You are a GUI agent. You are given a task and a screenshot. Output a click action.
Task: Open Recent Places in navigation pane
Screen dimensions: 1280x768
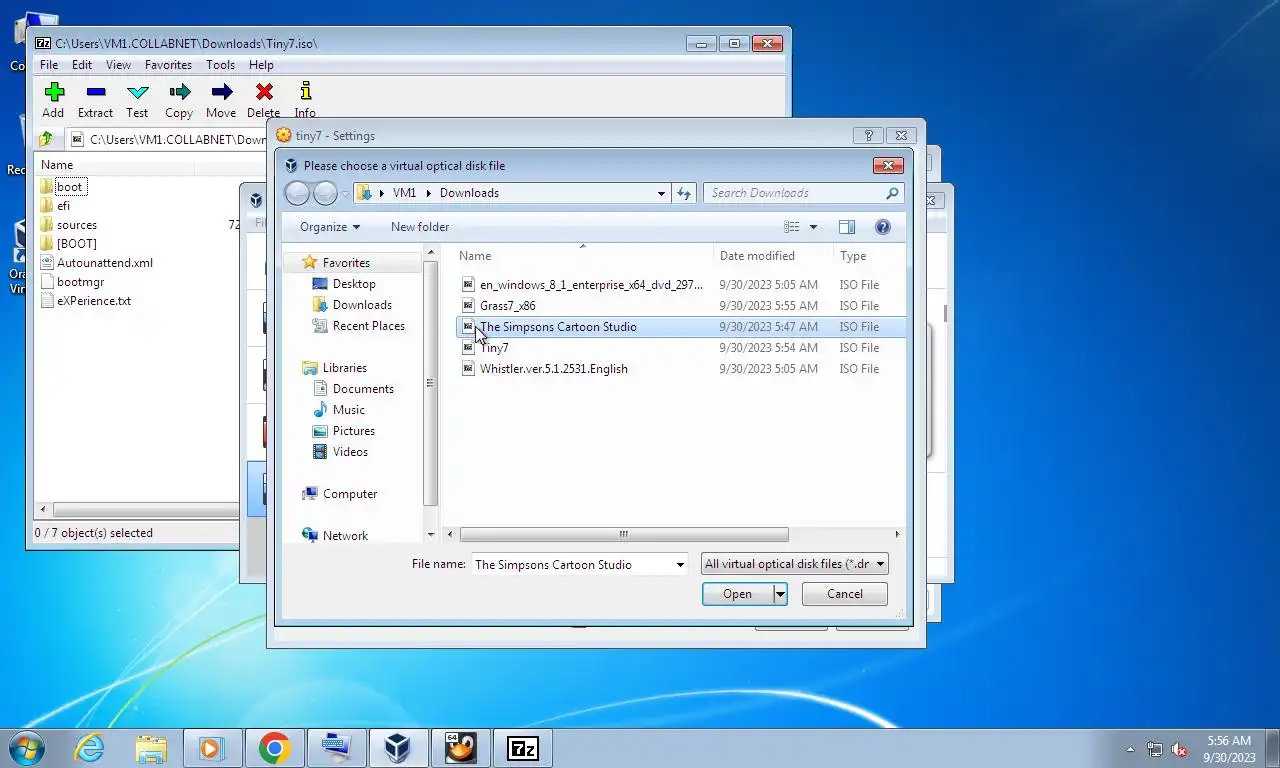coord(368,326)
